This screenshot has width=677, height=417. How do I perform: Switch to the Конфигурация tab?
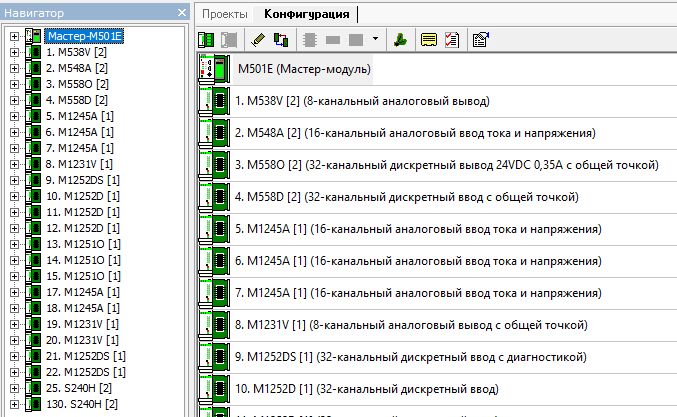tap(307, 14)
